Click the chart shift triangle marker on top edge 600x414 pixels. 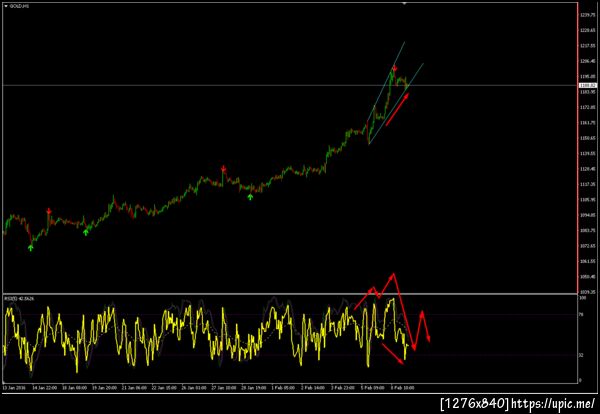404,3
